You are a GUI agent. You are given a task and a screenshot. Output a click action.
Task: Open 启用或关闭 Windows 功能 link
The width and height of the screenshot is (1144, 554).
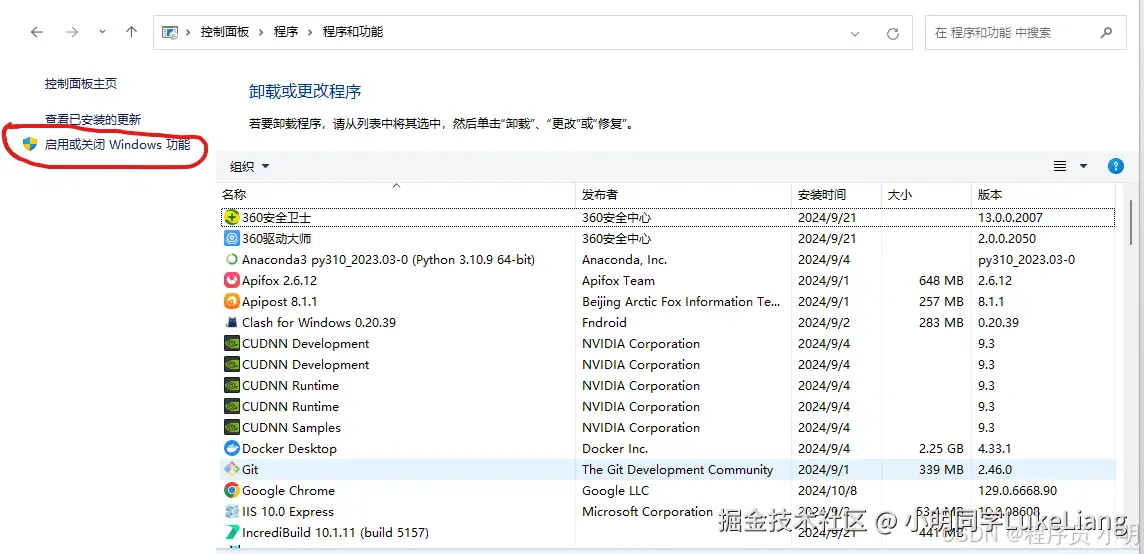[x=117, y=145]
